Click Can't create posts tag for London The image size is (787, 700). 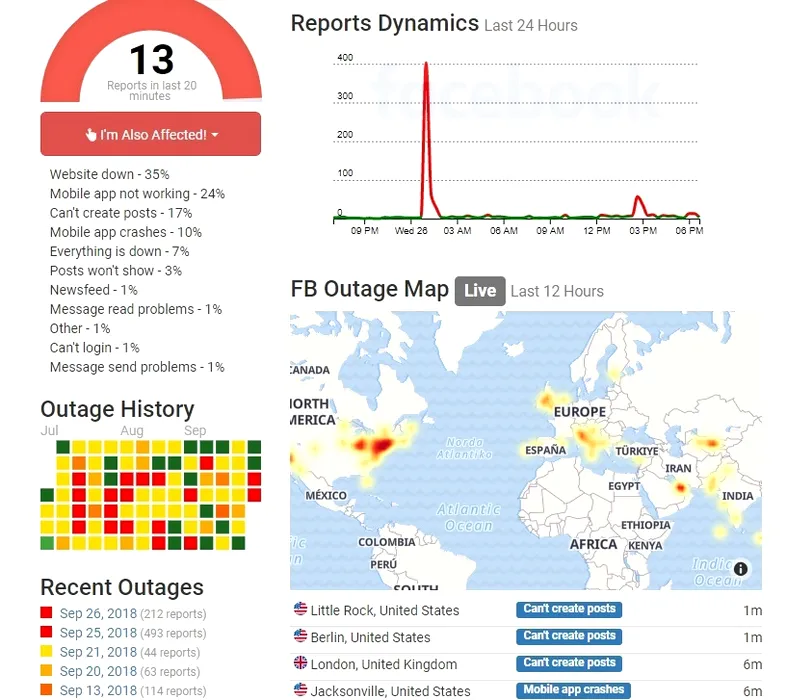[569, 663]
